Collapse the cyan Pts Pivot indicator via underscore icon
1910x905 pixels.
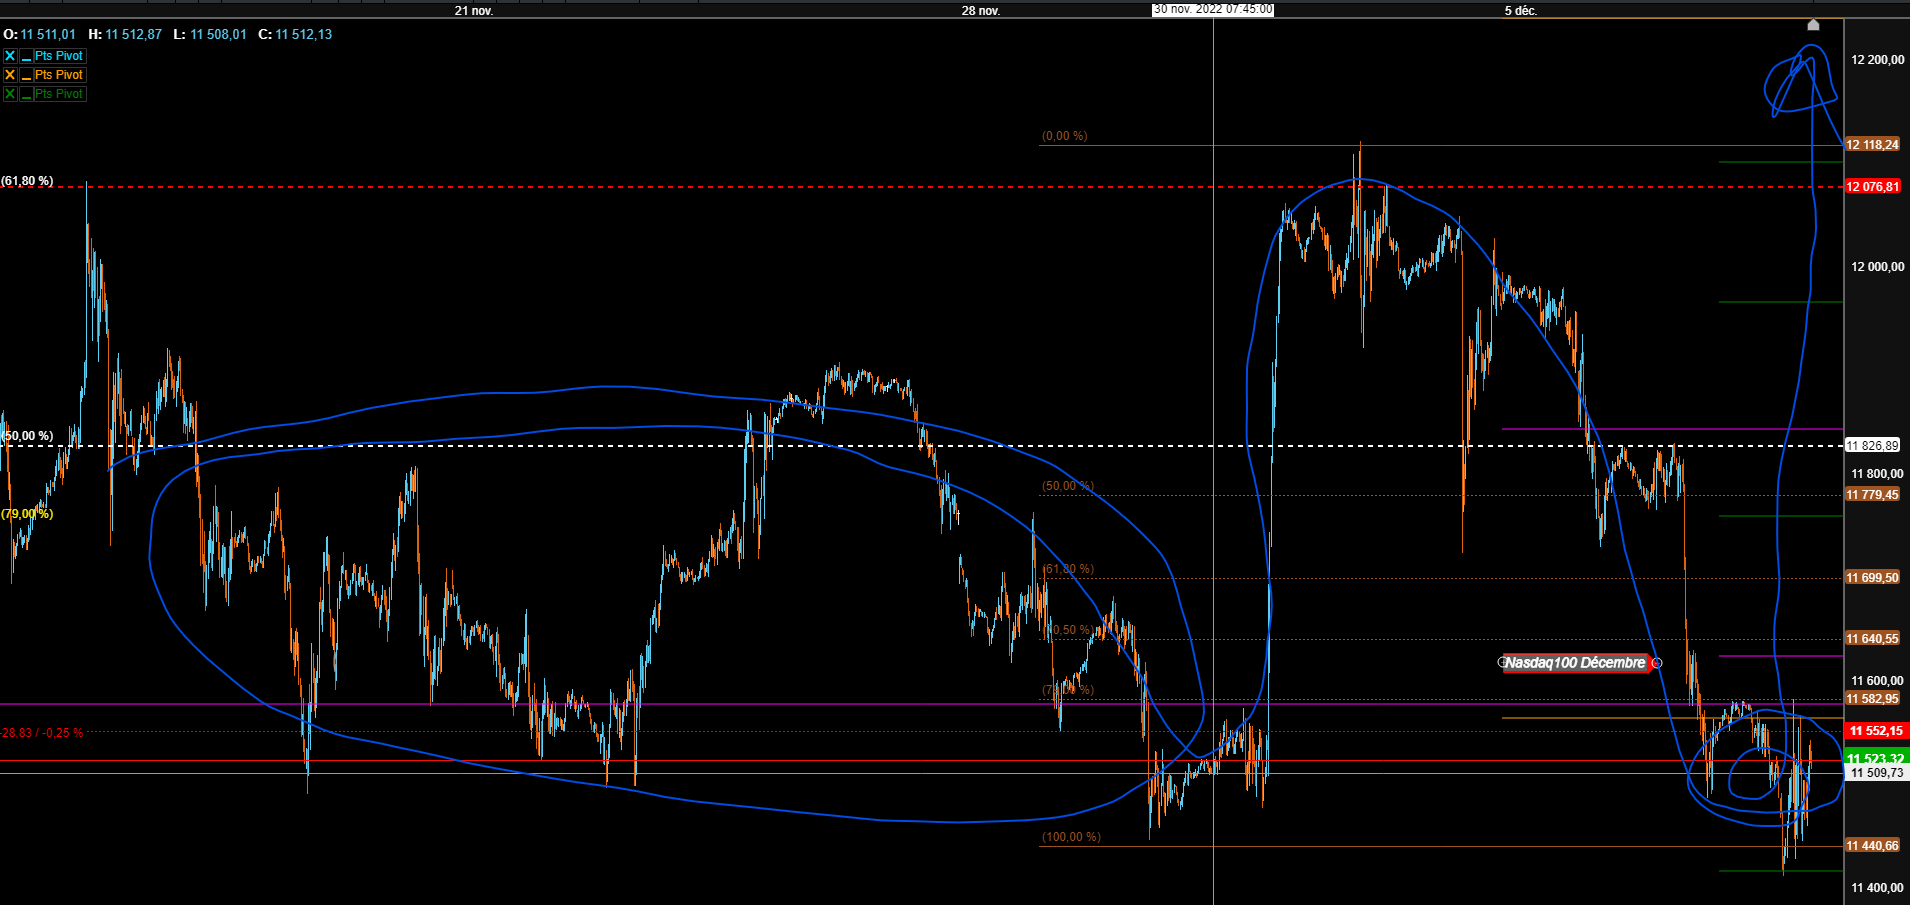[x=26, y=56]
